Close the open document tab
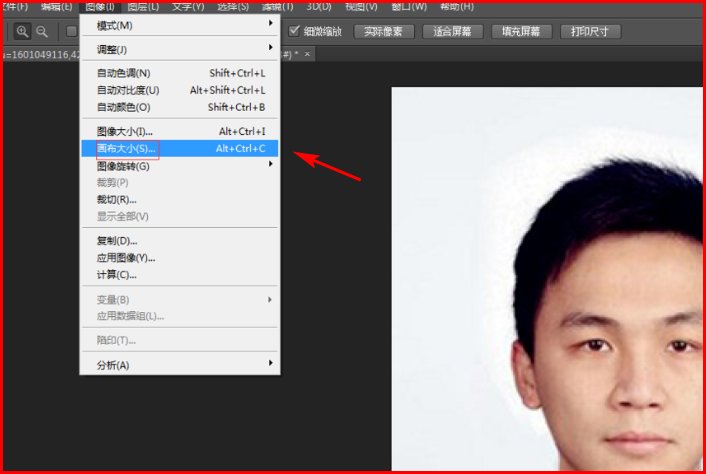The width and height of the screenshot is (706, 474). pyautogui.click(x=307, y=53)
